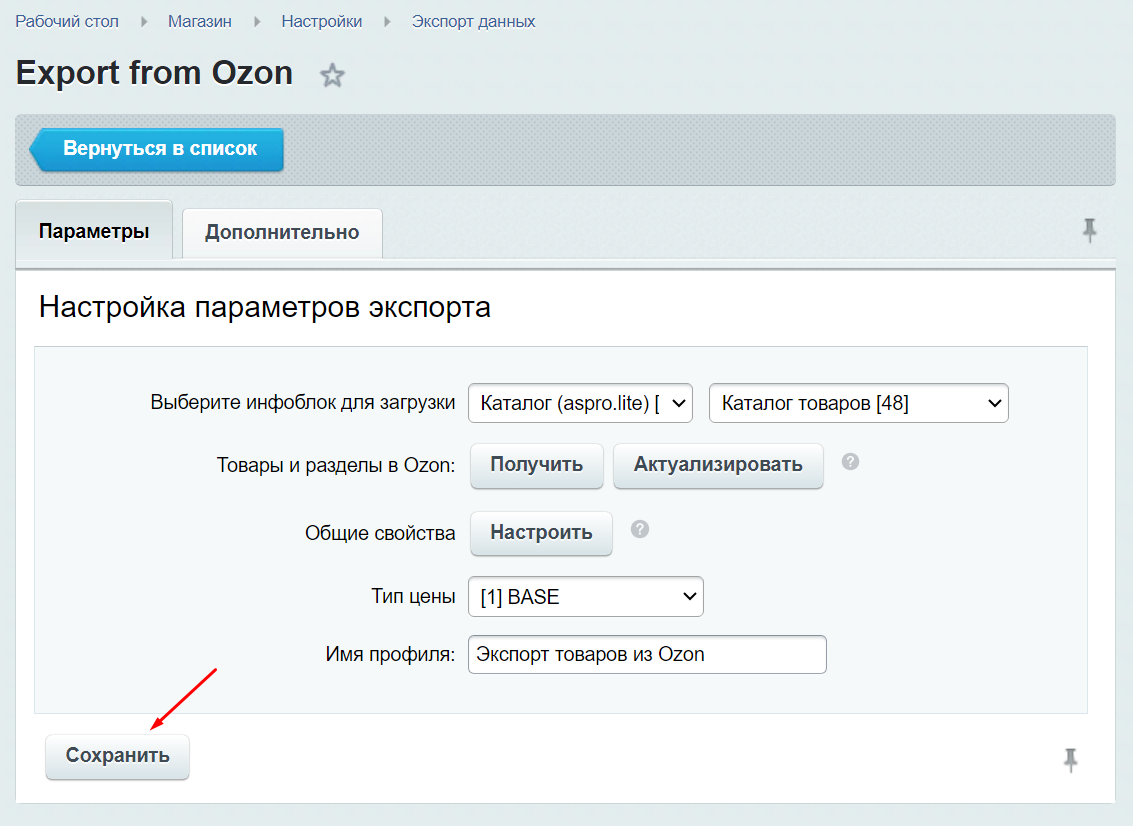The image size is (1133, 826).
Task: Save settings with the Сохранить button
Action: pos(118,756)
